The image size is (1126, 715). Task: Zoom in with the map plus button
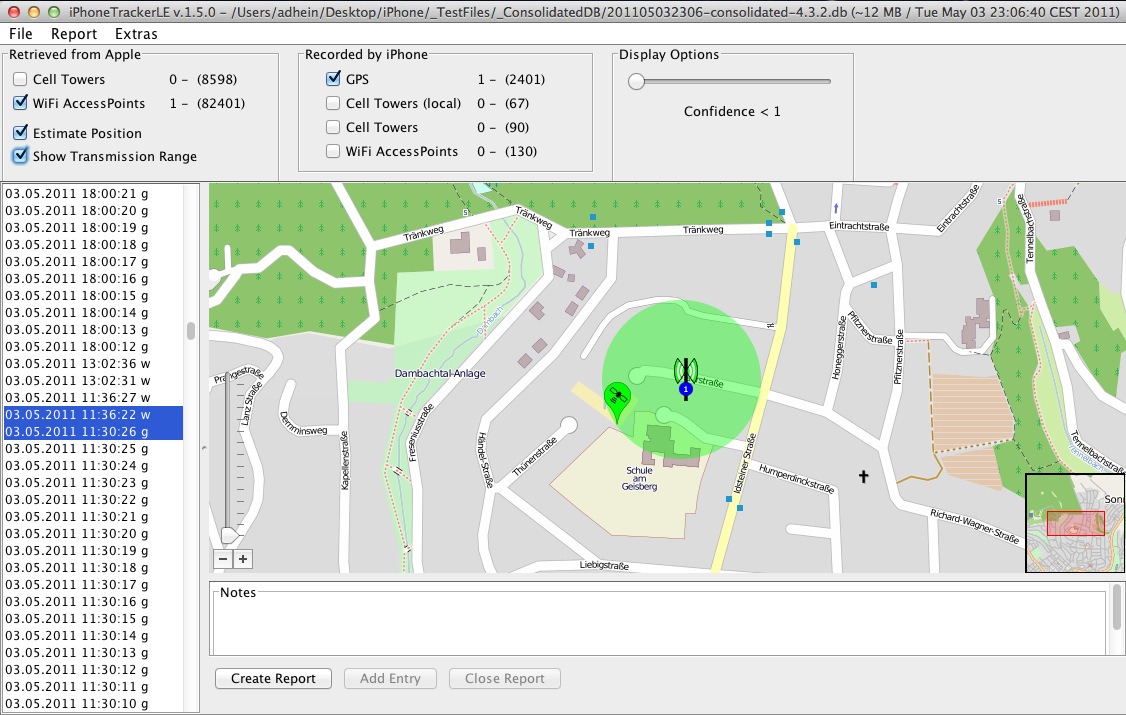[243, 559]
